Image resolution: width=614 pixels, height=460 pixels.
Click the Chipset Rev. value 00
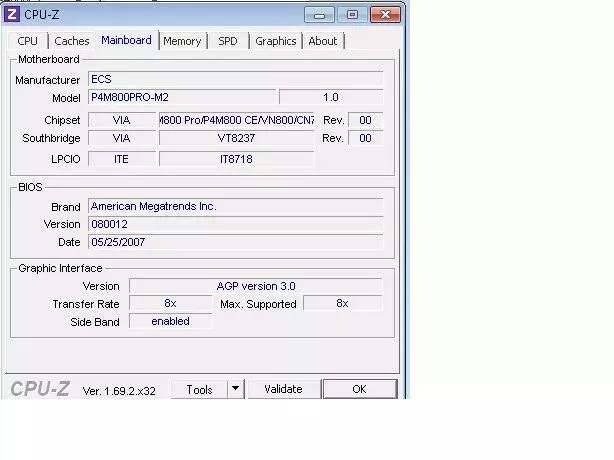(365, 120)
